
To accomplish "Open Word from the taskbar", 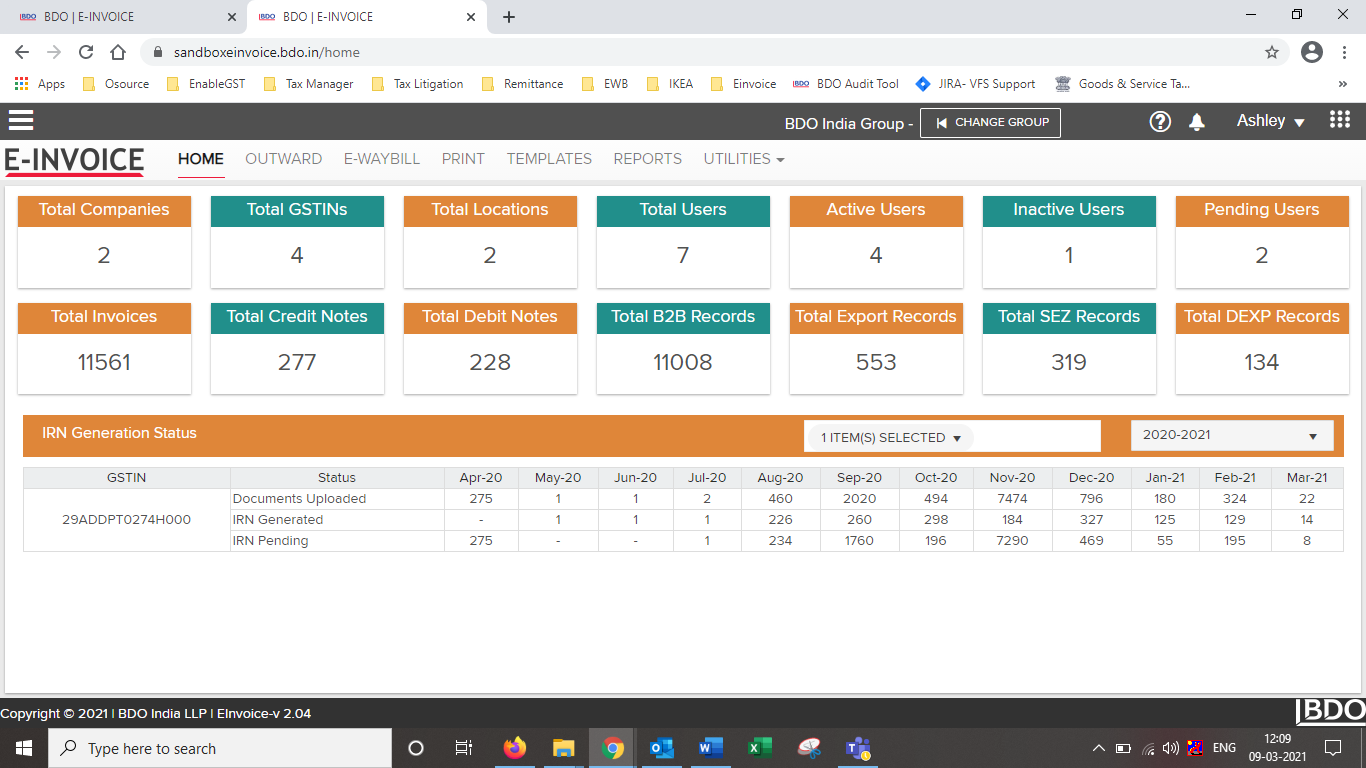I will coord(710,748).
